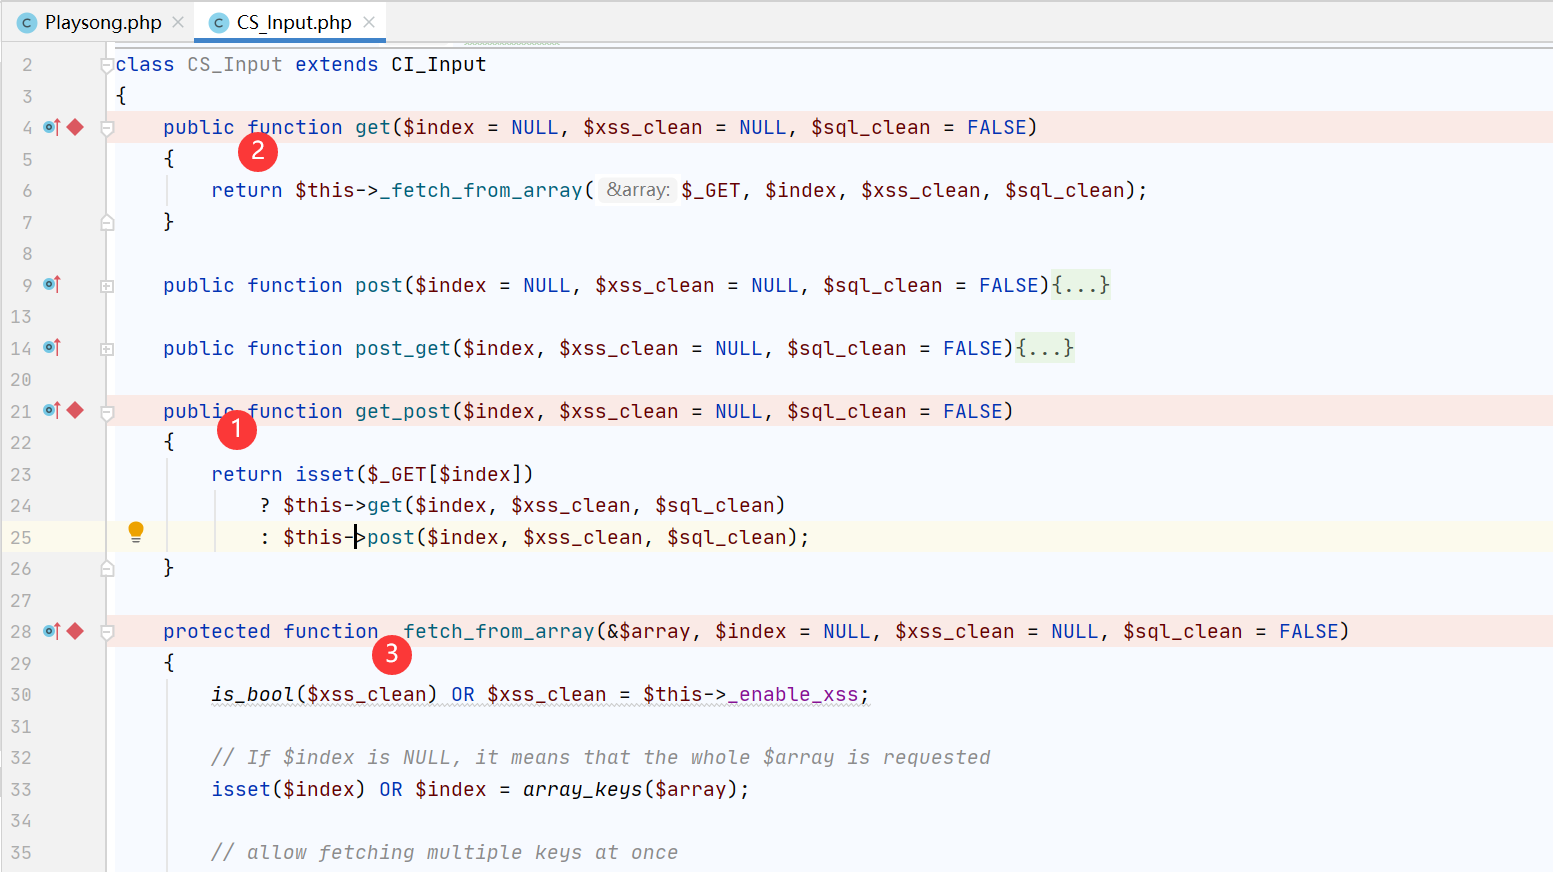Open overridden method marker on line 14
This screenshot has height=872, width=1553.
[52, 348]
